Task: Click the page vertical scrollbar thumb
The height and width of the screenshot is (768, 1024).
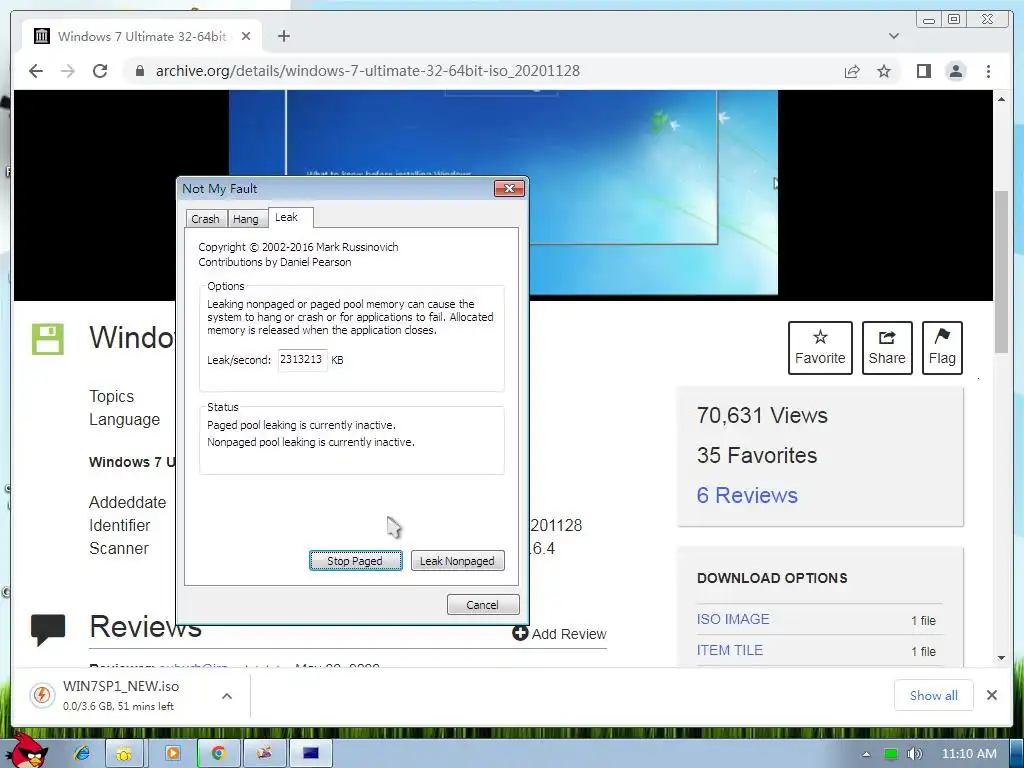Action: [x=1001, y=272]
